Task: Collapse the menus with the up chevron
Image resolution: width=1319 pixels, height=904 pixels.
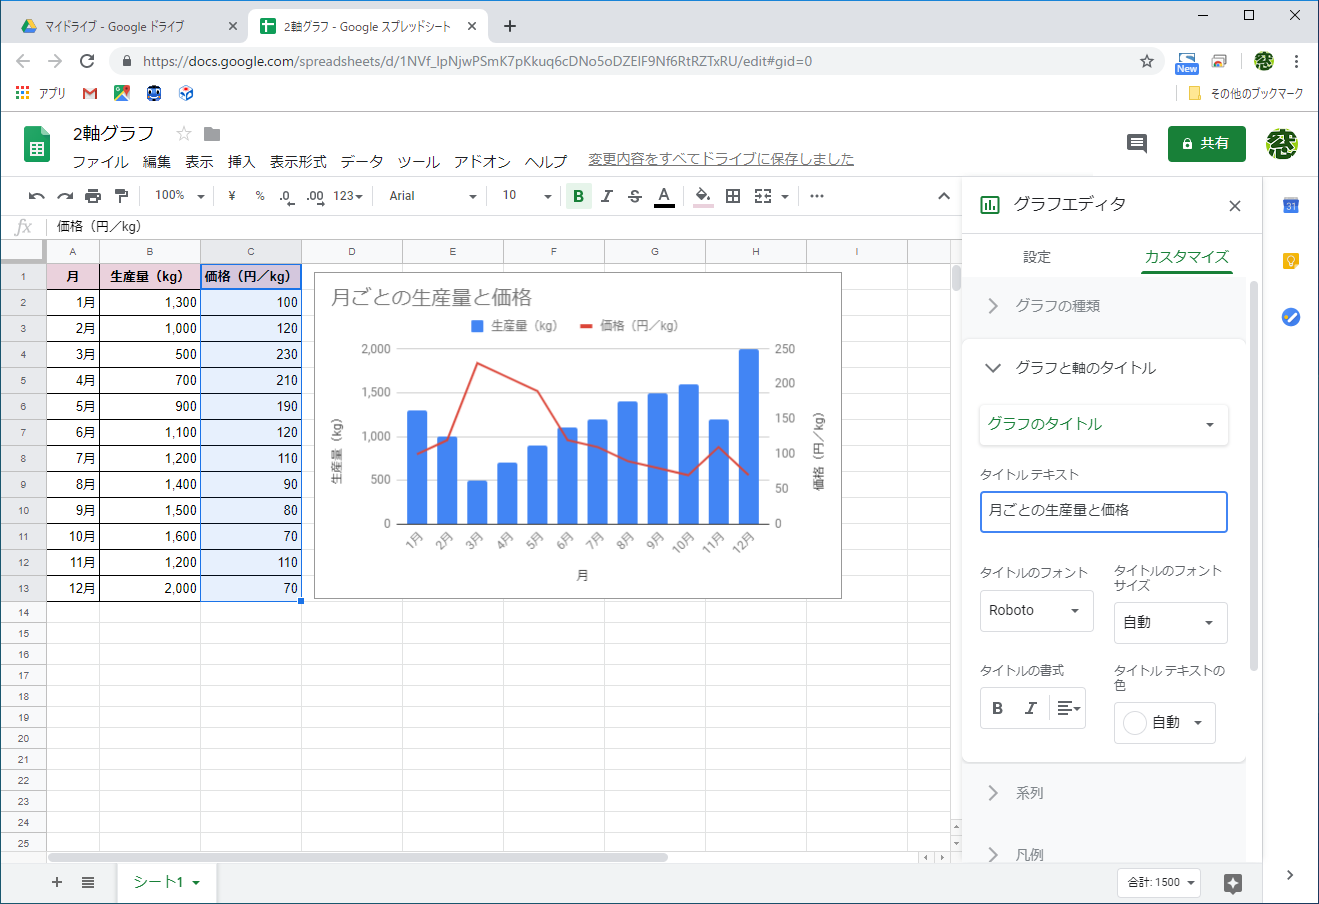Action: (944, 196)
